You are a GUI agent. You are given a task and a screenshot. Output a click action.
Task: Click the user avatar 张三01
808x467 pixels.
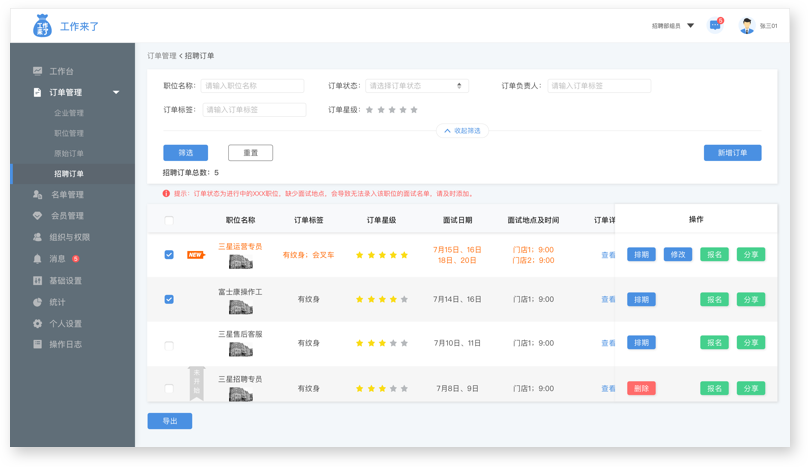click(x=747, y=25)
